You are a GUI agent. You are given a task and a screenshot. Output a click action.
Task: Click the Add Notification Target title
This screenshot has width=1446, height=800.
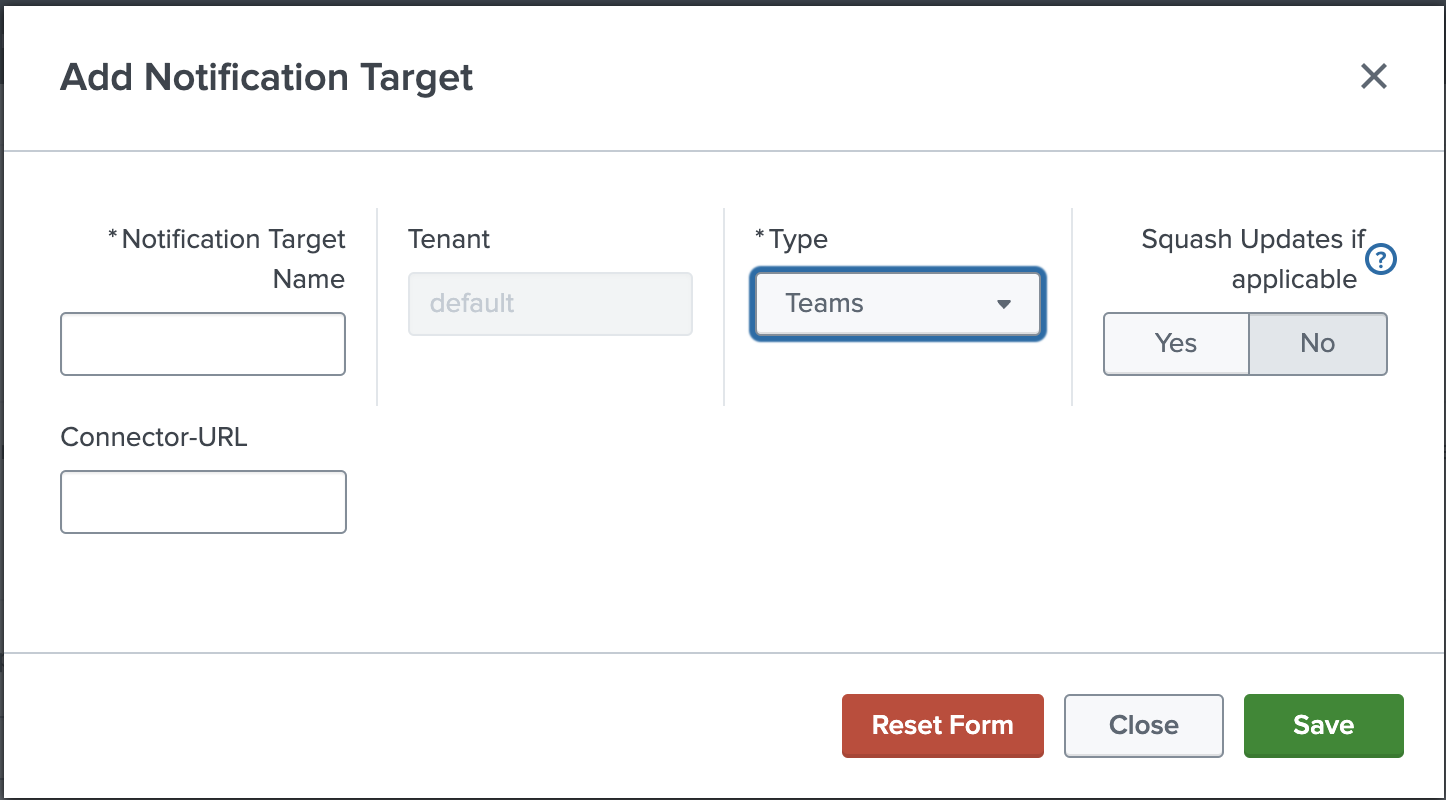tap(266, 77)
